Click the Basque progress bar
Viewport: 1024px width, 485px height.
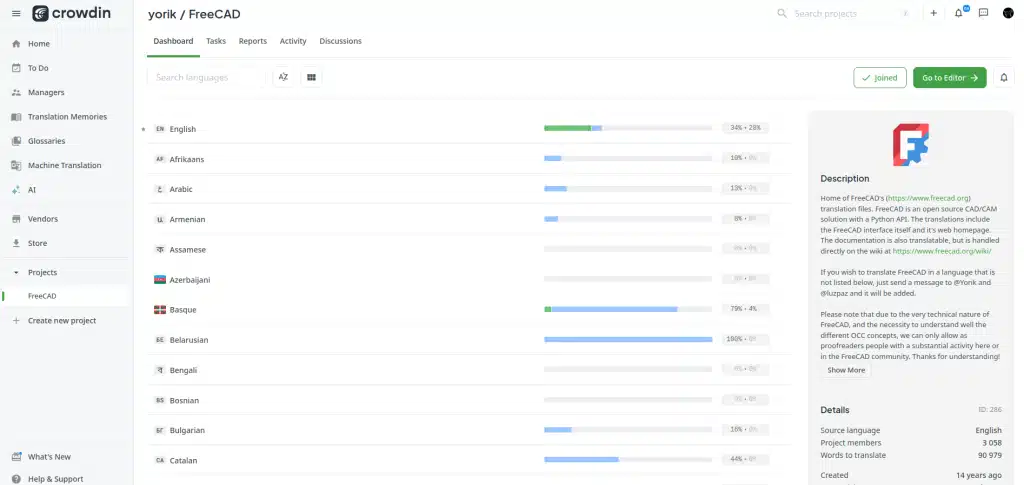628,309
